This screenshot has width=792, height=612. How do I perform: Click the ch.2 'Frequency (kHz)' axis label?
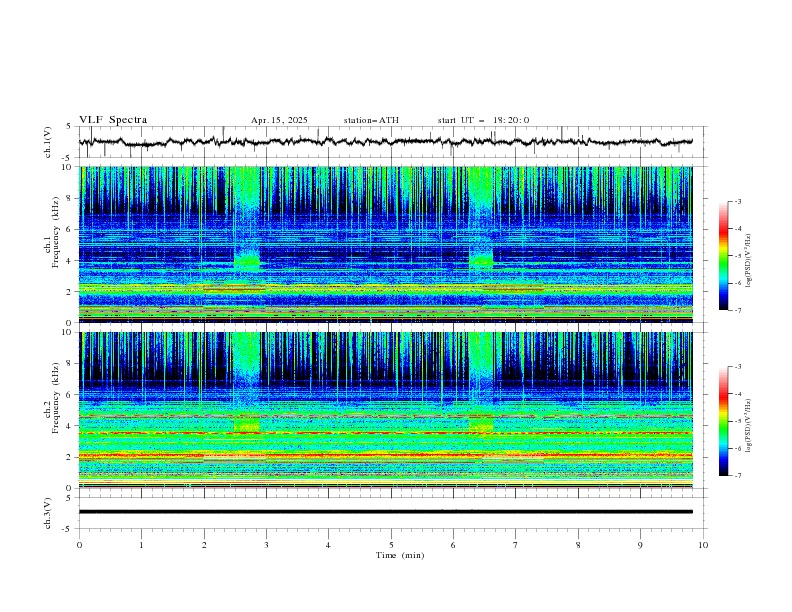pyautogui.click(x=56, y=398)
